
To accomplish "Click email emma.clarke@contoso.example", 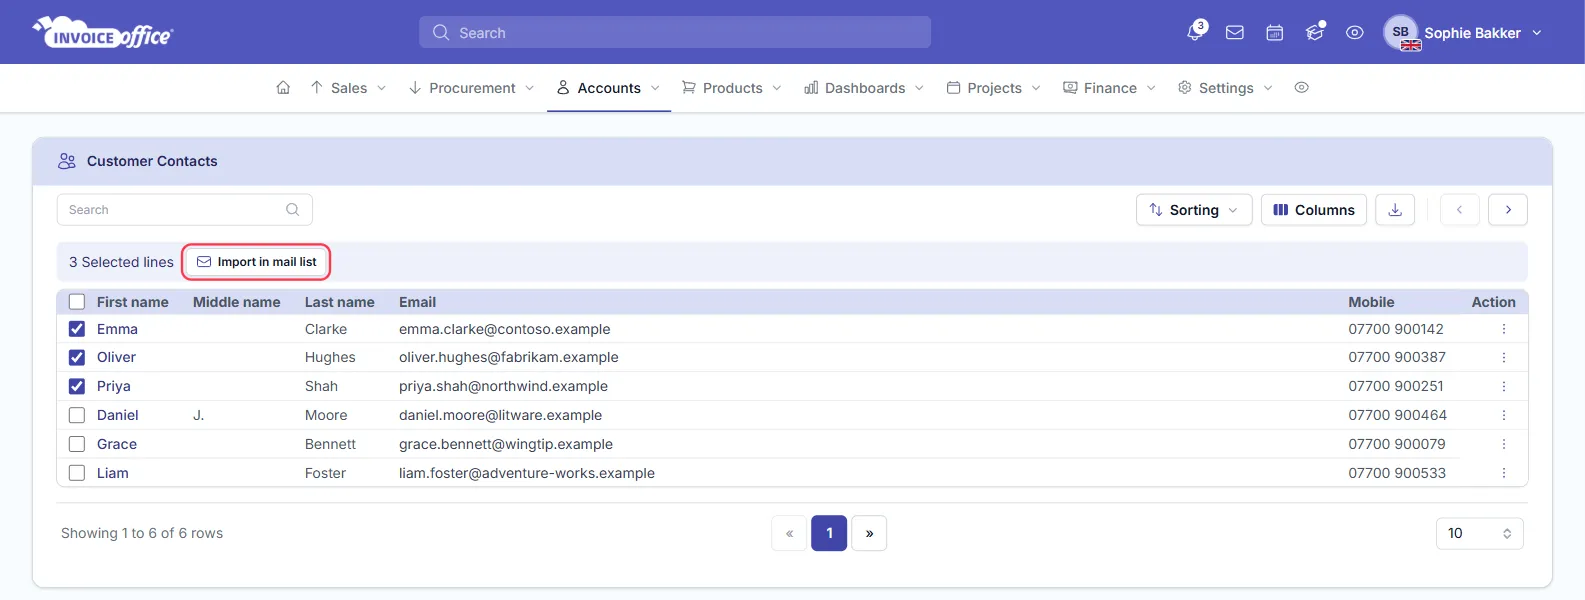I will (505, 329).
